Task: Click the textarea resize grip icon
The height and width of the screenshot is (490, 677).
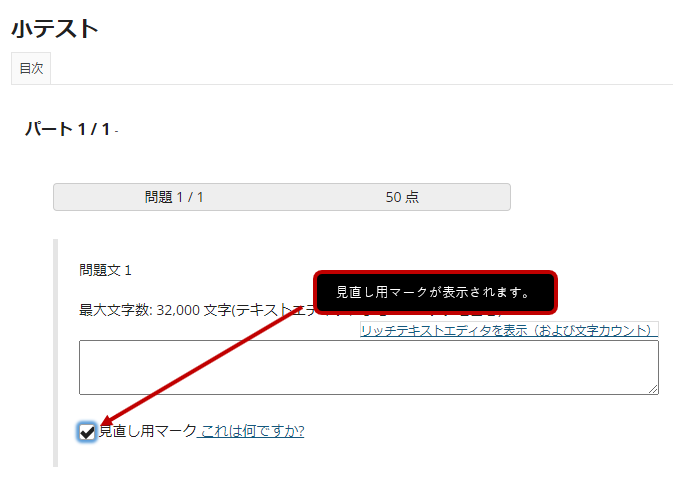Action: point(653,389)
